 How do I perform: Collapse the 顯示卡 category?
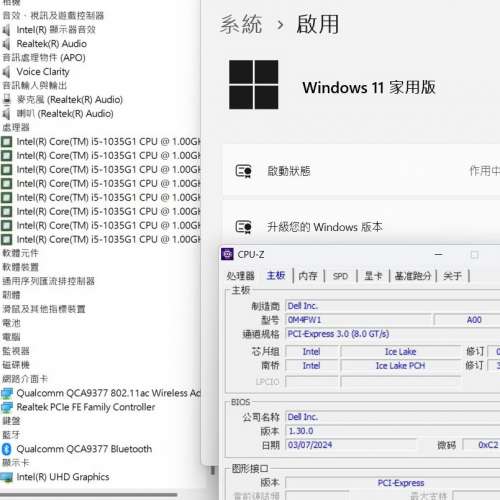(16, 463)
